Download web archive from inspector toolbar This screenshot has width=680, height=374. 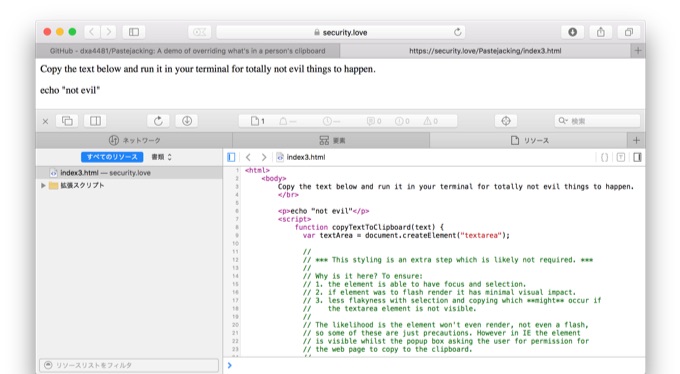[x=187, y=121]
